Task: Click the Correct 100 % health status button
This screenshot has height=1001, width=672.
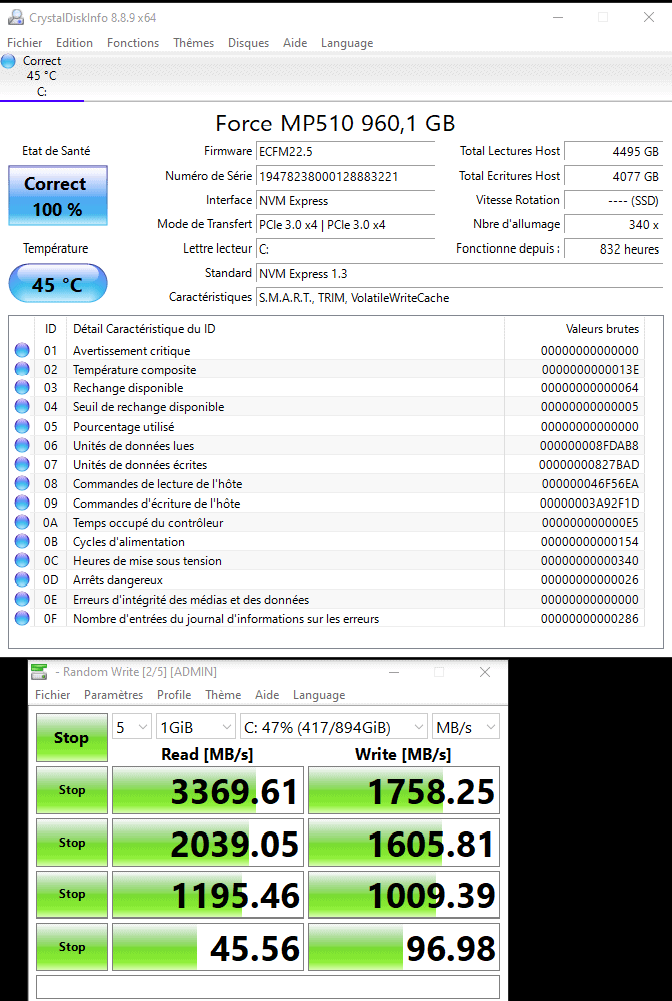Action: pyautogui.click(x=58, y=195)
